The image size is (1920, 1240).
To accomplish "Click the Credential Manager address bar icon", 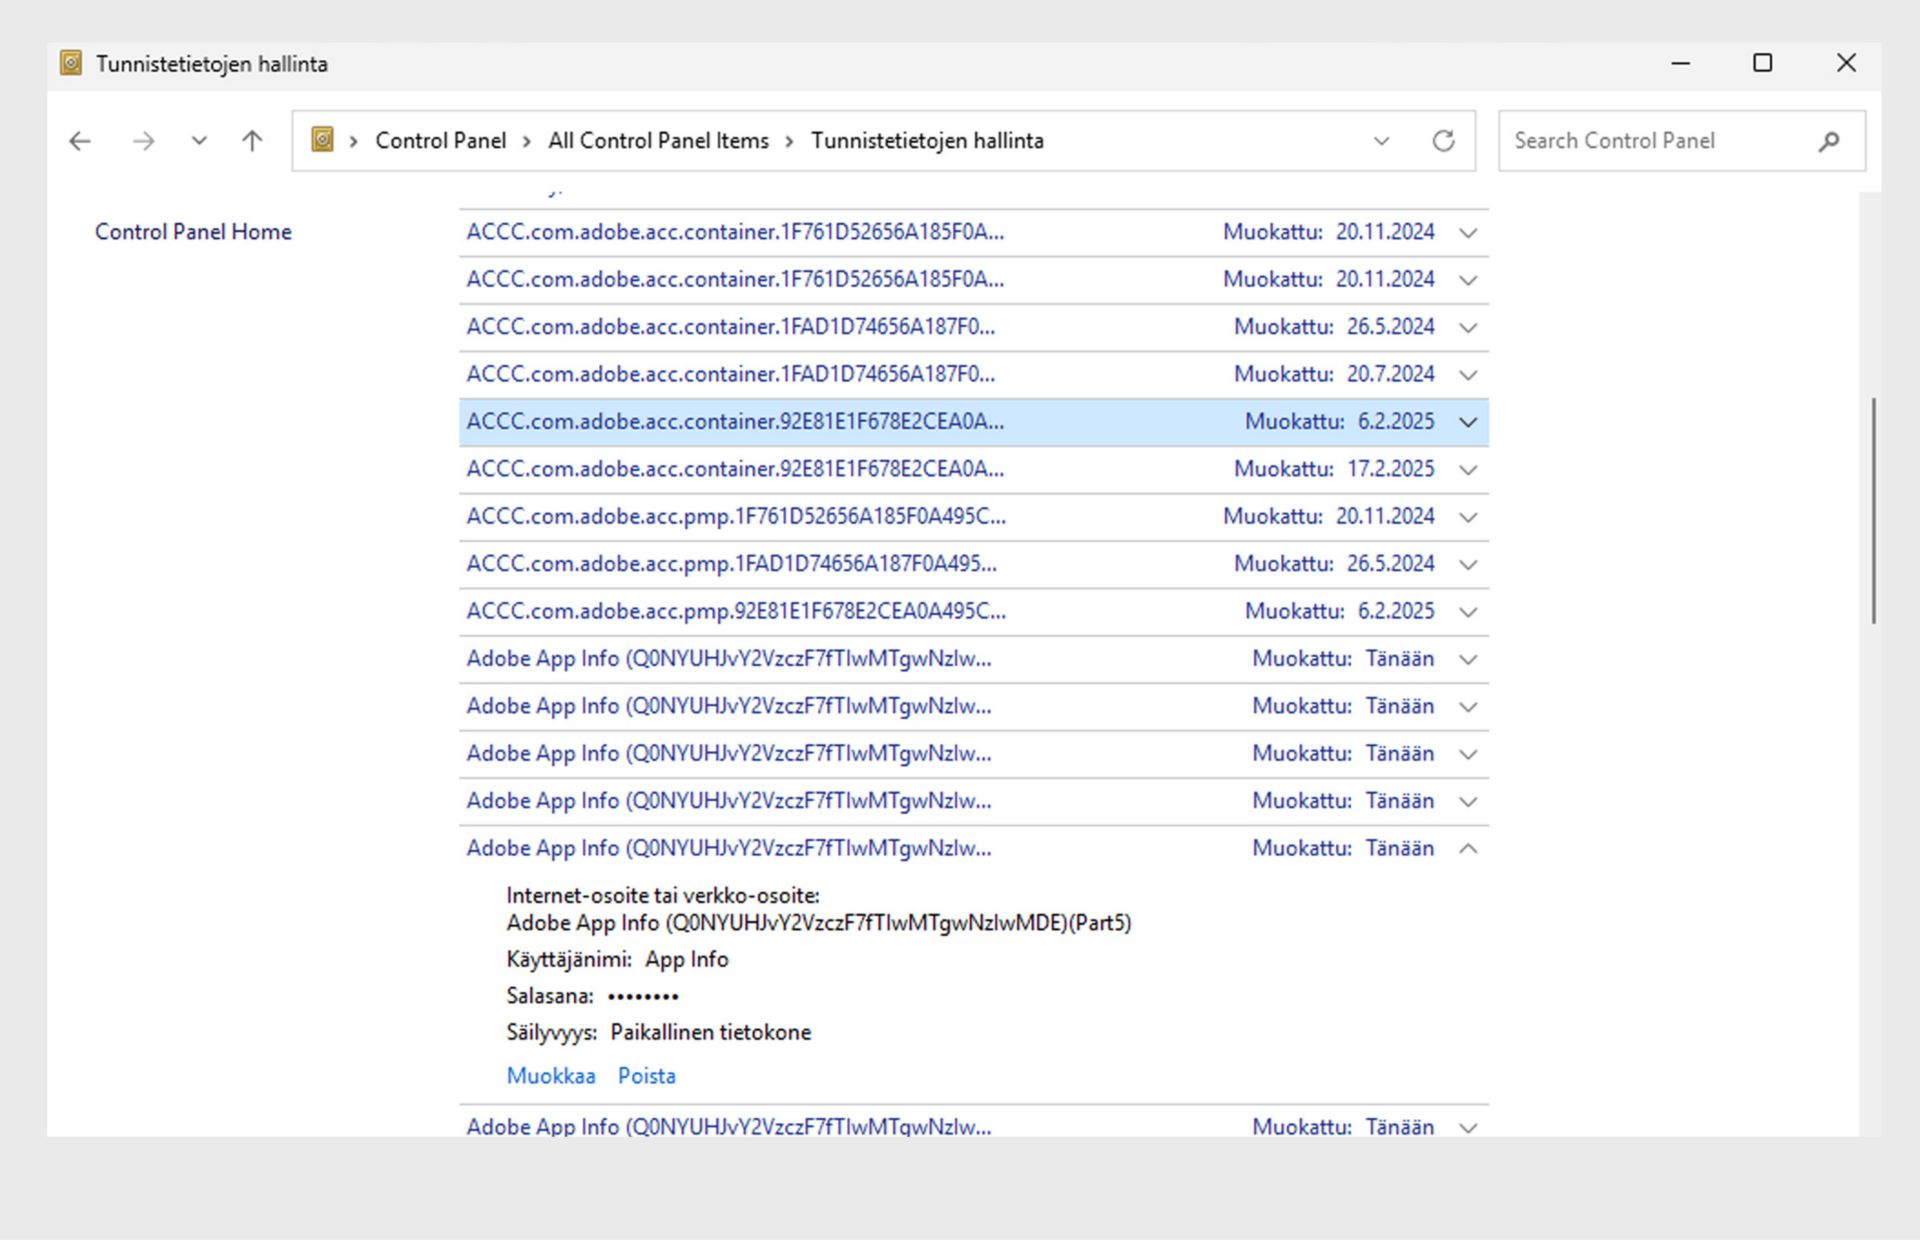I will pos(322,140).
